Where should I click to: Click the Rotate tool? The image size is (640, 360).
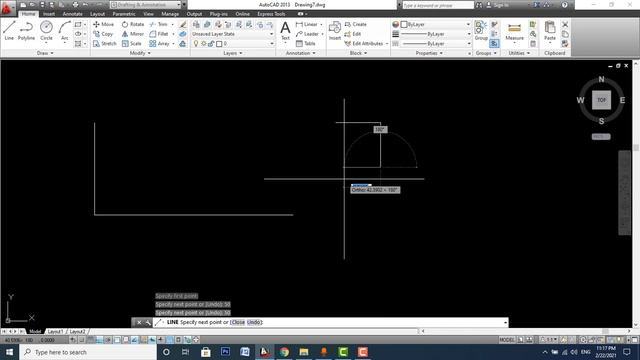133,24
